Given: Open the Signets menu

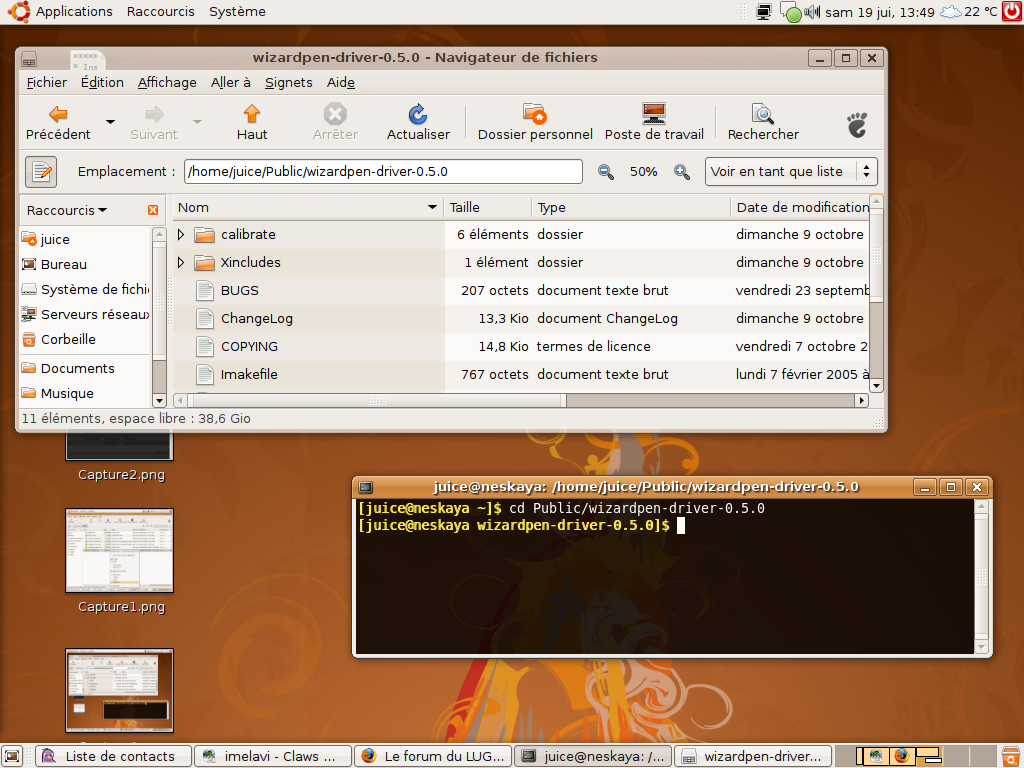Looking at the screenshot, I should [x=288, y=82].
